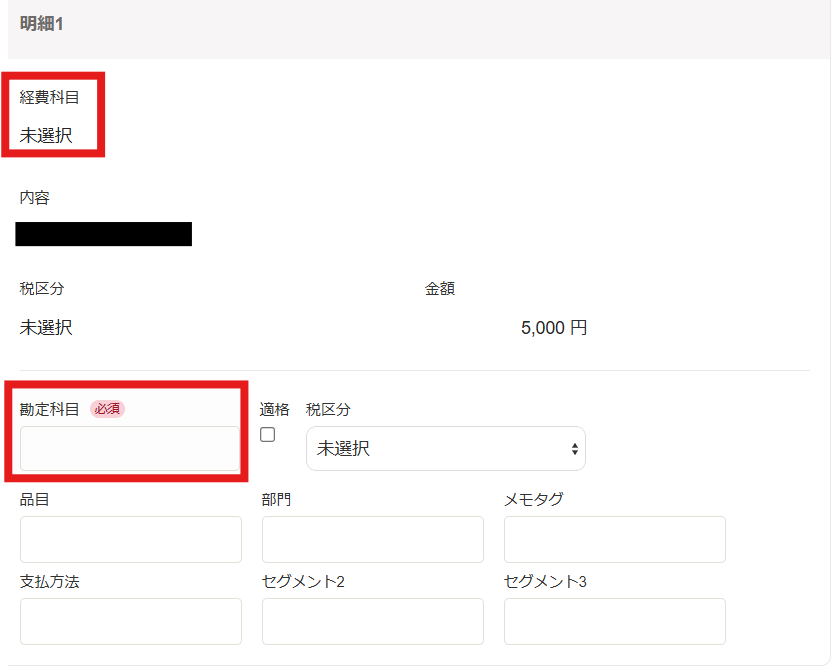Click the 明細1 section header
The image size is (836, 670).
(42, 24)
